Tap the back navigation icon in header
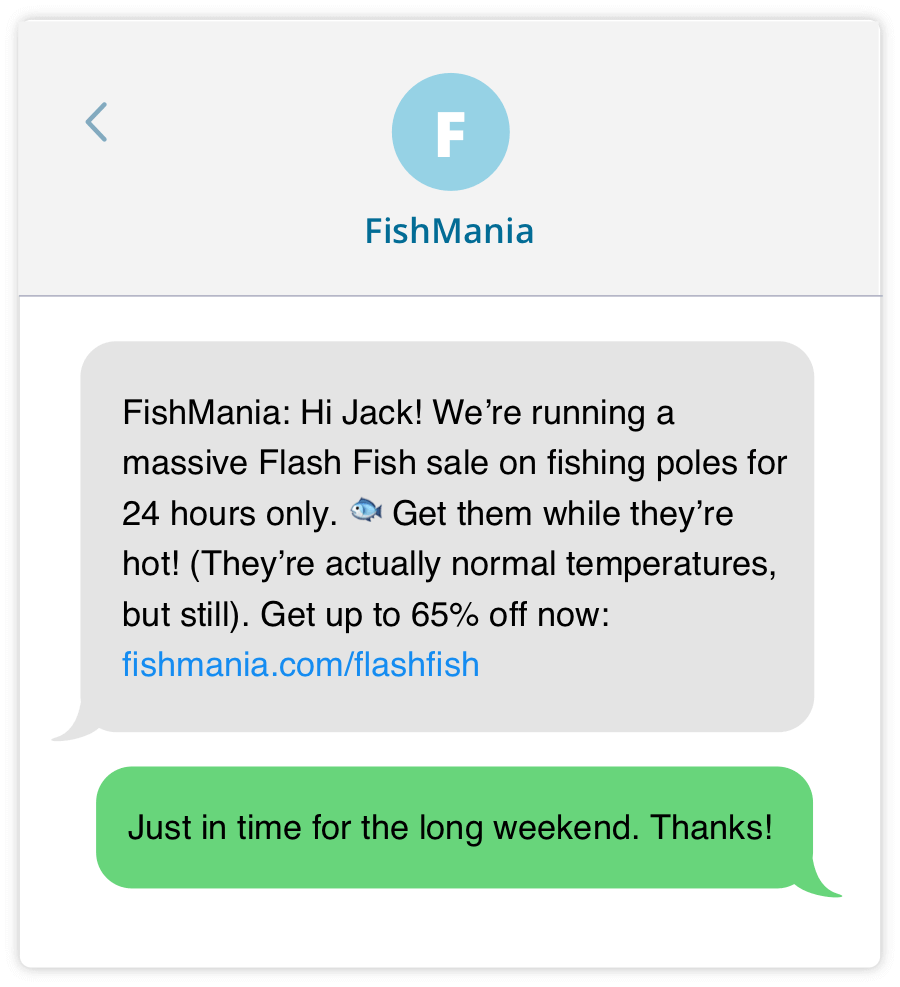The height and width of the screenshot is (987, 900). [95, 122]
